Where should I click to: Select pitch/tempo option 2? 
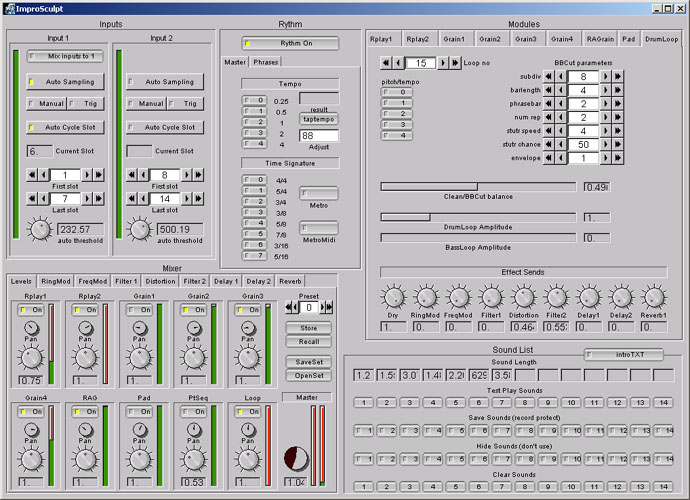click(396, 114)
